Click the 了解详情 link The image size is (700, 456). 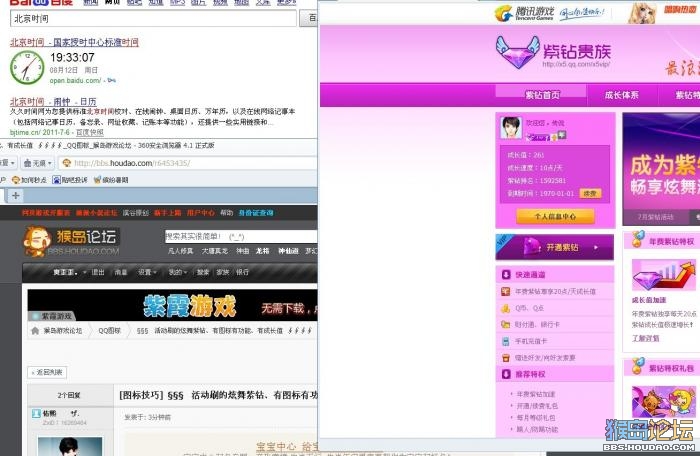click(x=645, y=338)
